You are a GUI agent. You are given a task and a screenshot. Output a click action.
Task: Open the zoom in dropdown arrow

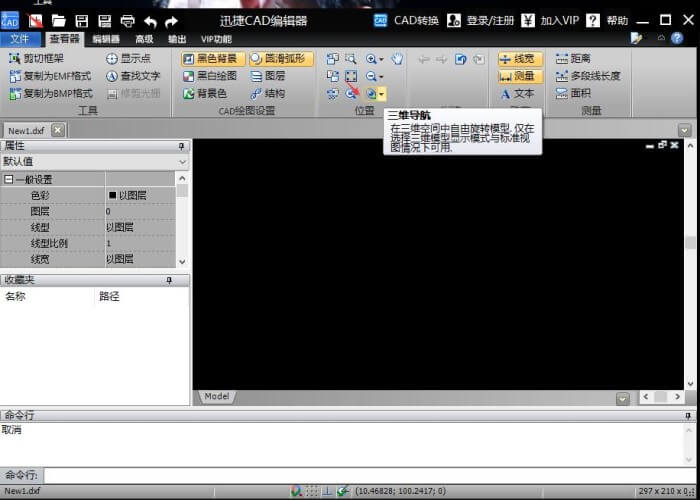381,59
